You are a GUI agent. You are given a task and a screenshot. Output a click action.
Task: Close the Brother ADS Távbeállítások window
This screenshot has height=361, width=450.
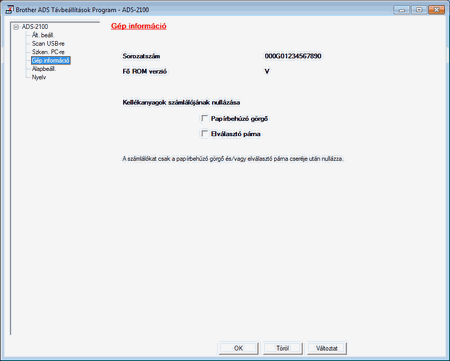(x=437, y=10)
